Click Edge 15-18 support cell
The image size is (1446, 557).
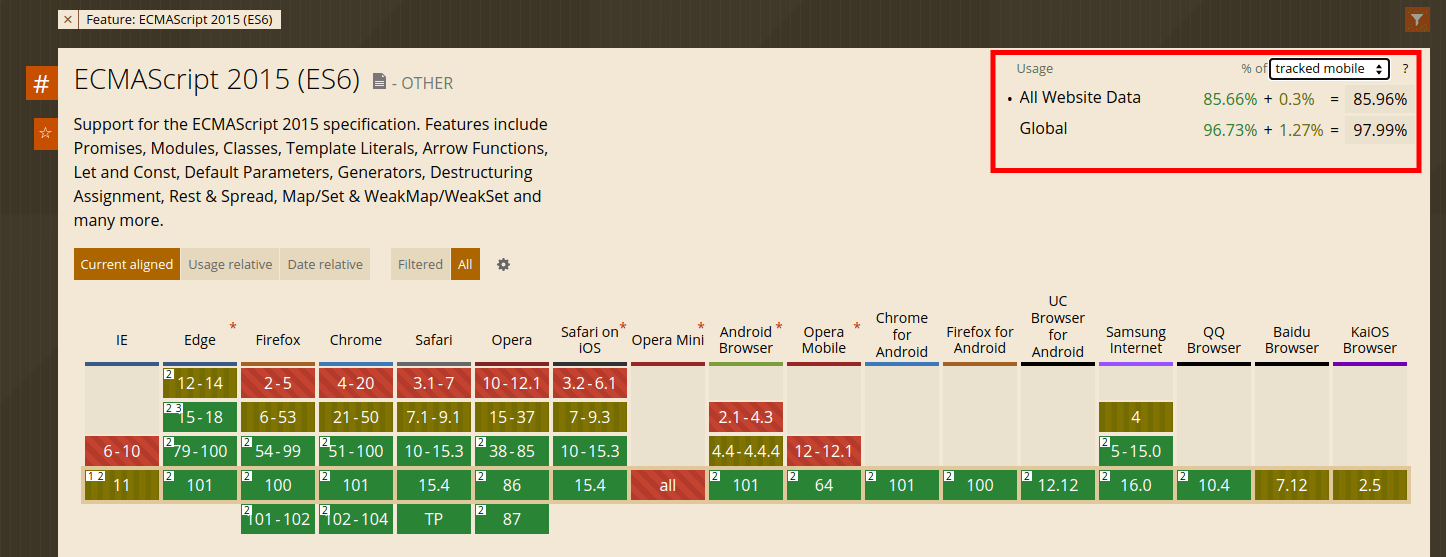(200, 417)
